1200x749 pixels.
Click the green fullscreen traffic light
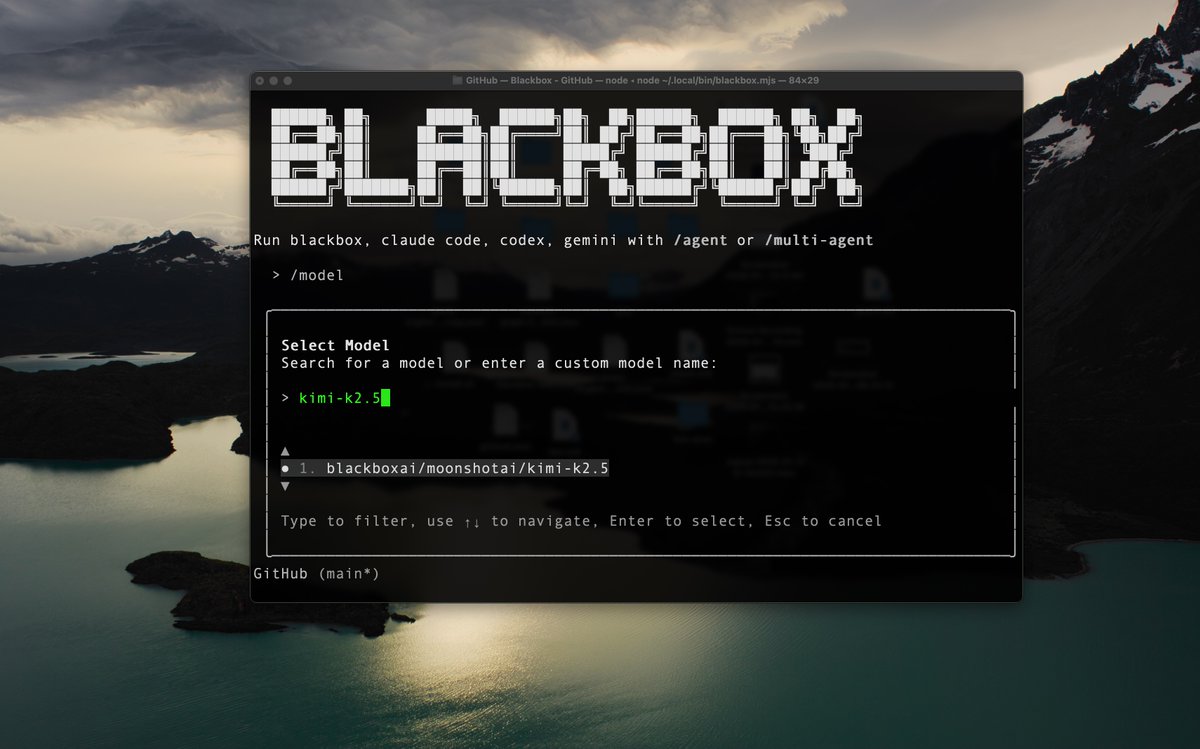287,80
